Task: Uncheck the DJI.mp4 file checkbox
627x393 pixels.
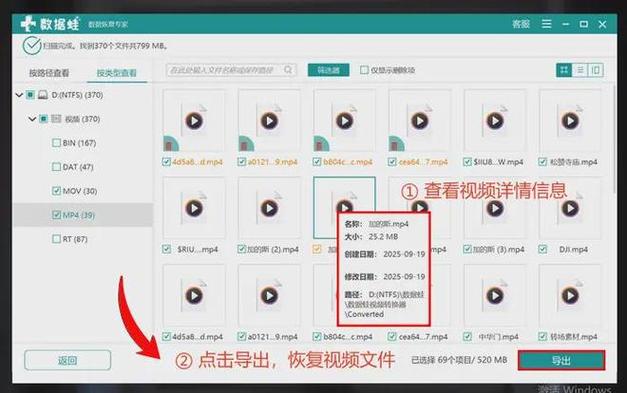Action: (543, 249)
